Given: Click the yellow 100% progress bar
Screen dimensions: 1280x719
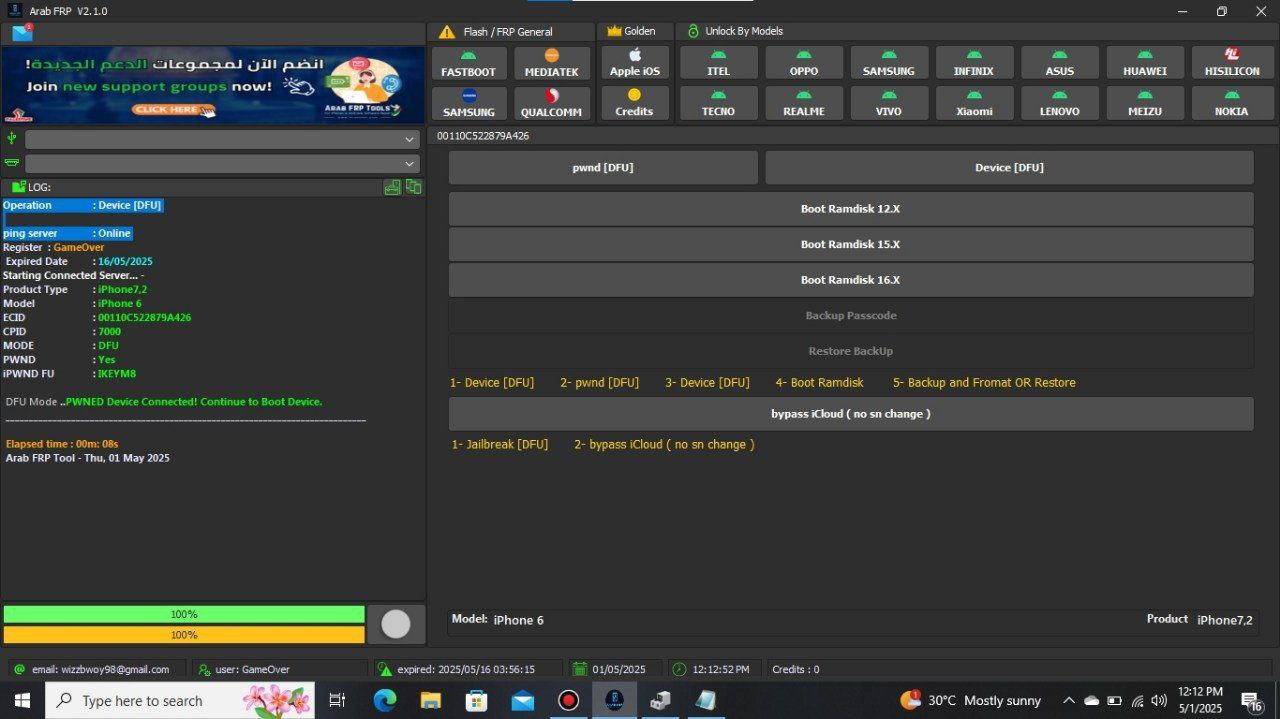Looking at the screenshot, I should click(184, 635).
